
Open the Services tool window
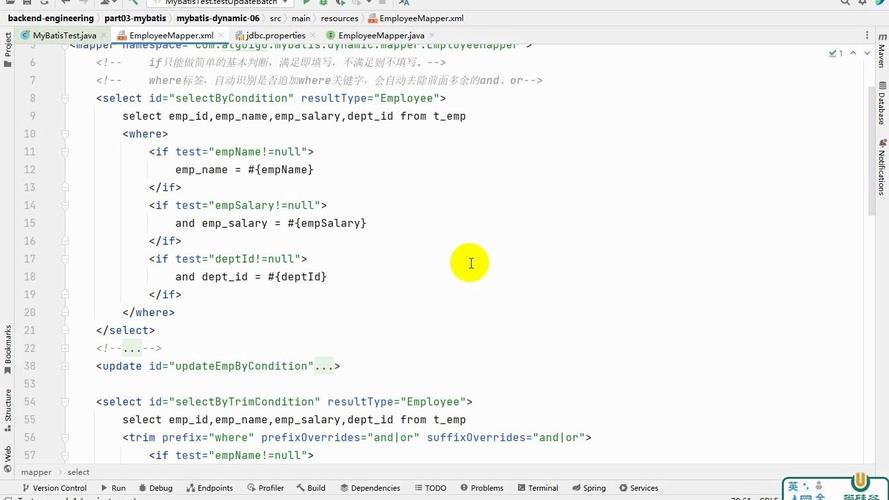tap(639, 488)
